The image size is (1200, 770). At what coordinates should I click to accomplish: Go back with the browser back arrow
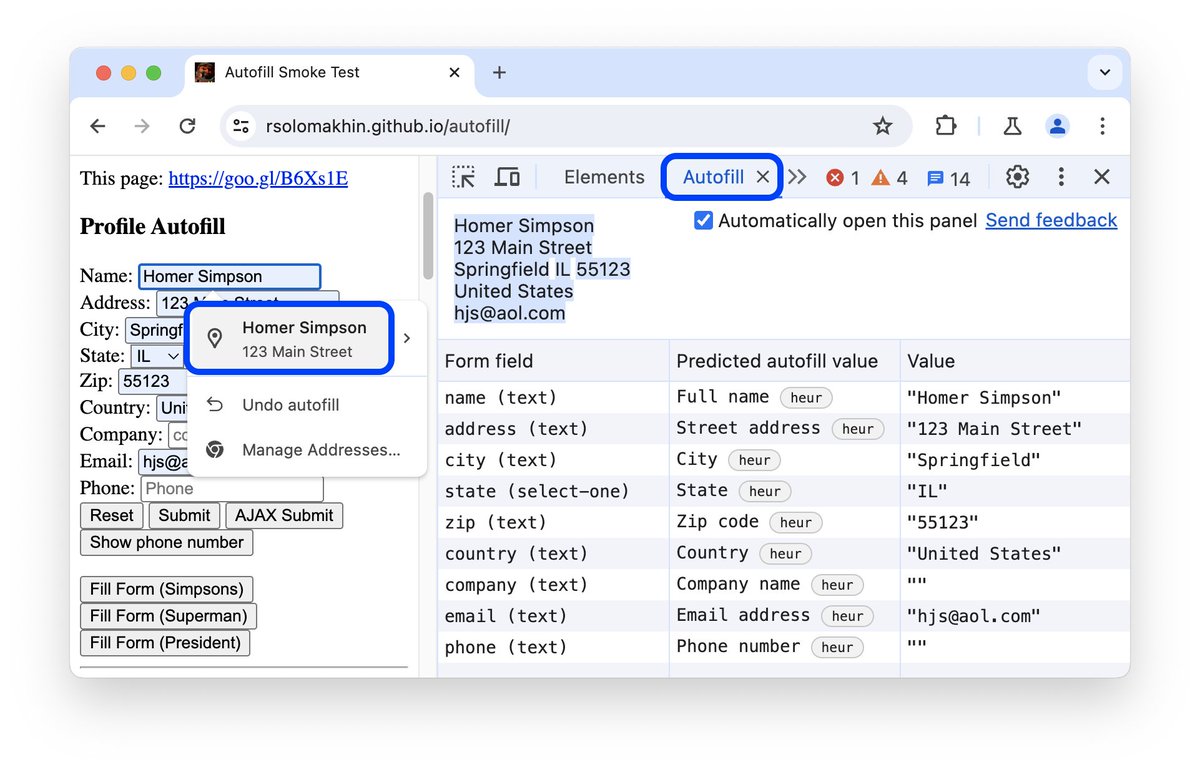click(x=97, y=126)
